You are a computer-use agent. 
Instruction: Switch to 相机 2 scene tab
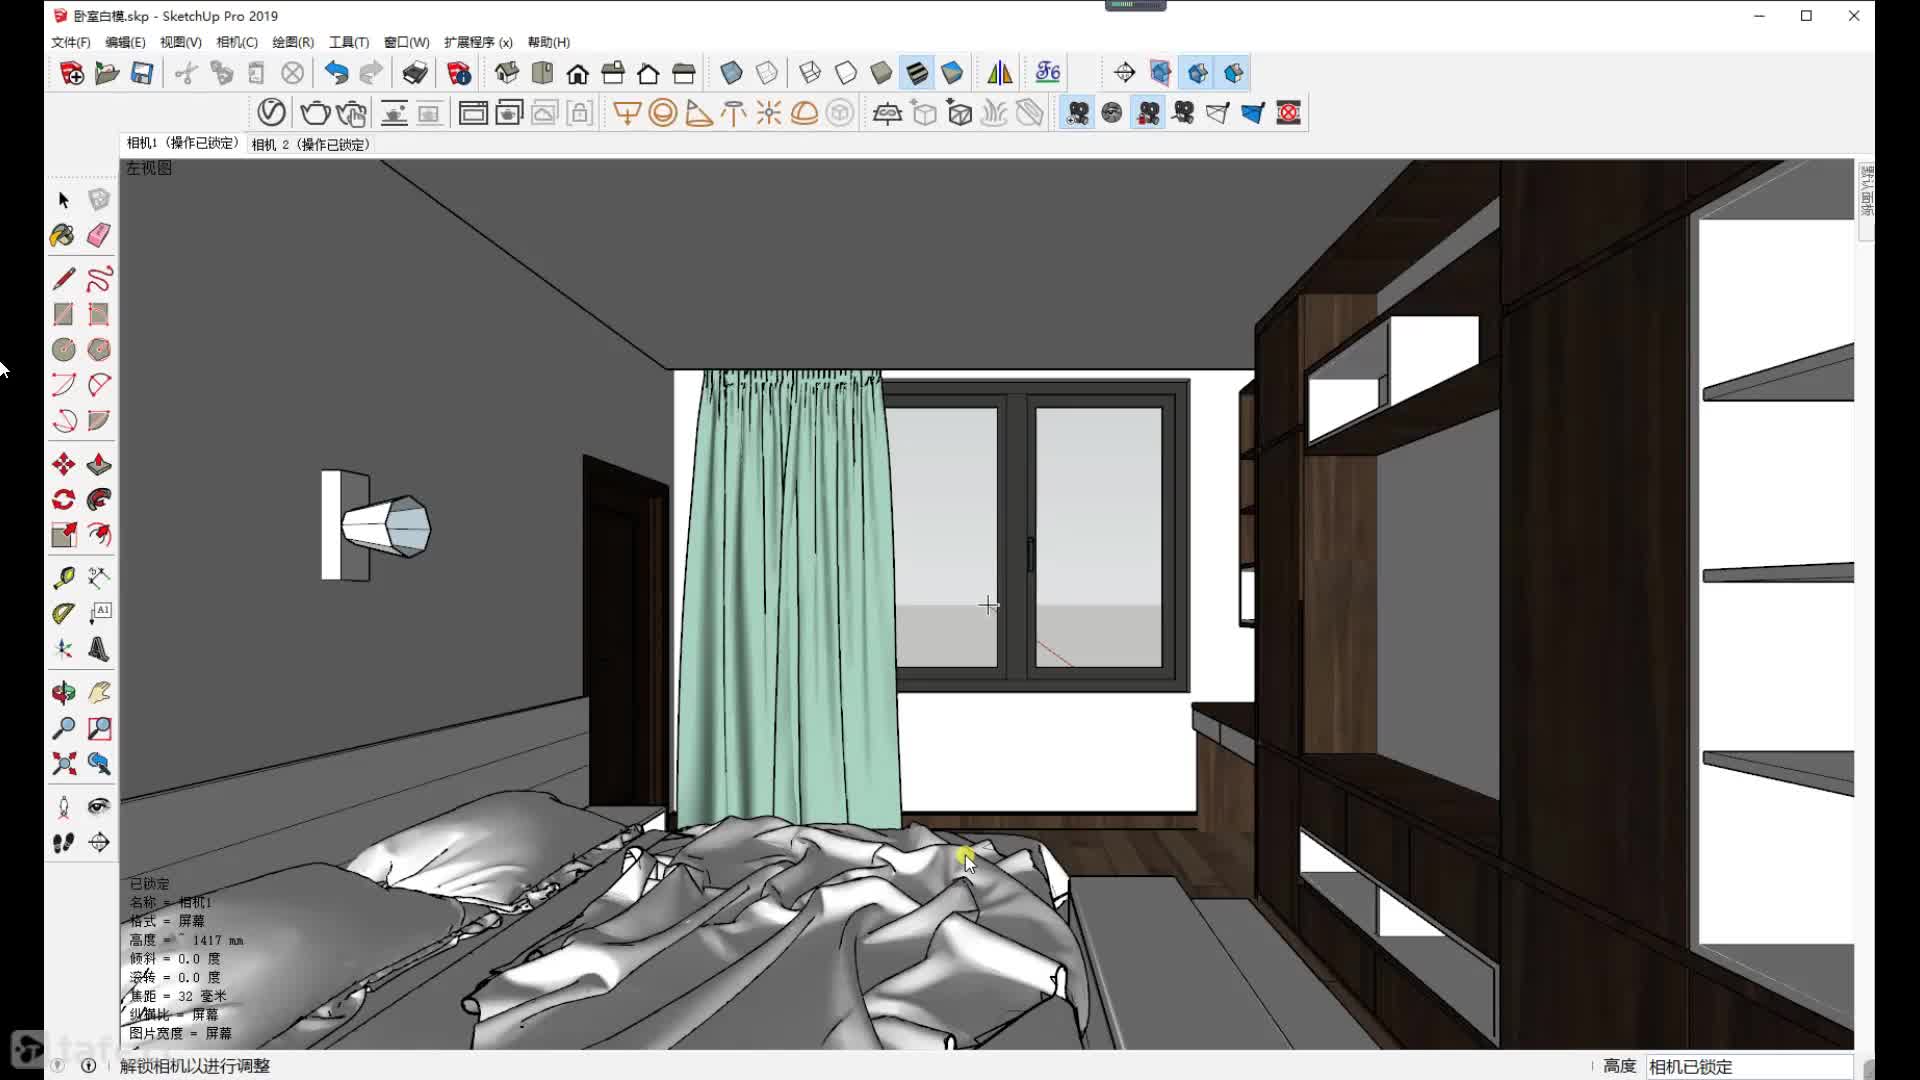coord(311,144)
